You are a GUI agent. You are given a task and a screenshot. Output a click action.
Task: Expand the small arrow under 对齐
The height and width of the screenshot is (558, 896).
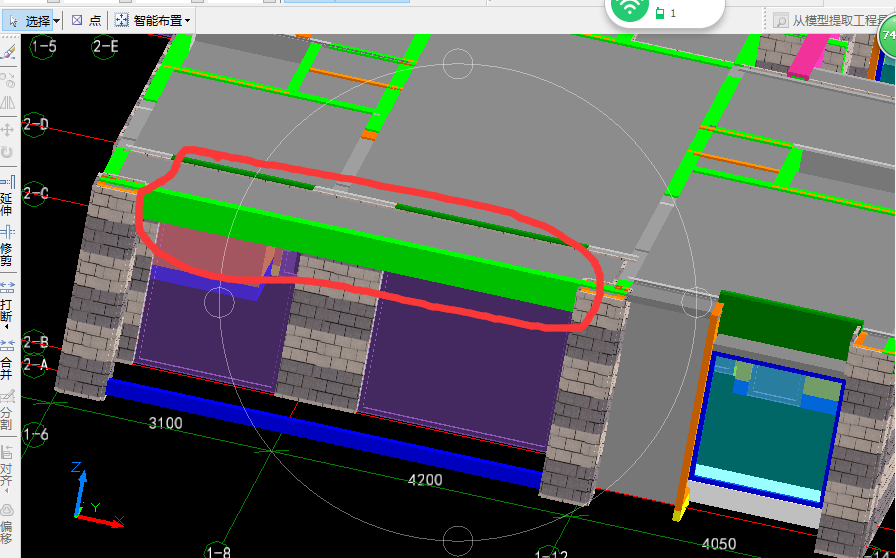point(7,491)
